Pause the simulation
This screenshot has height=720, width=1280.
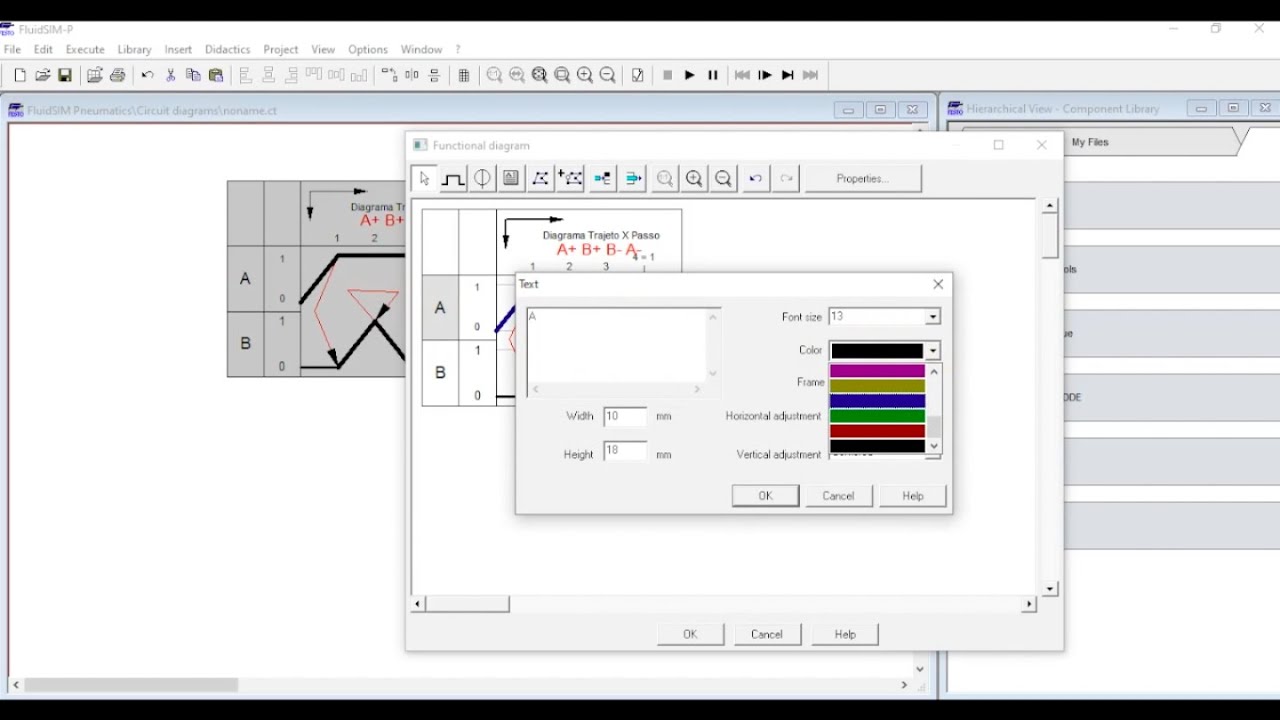(713, 75)
